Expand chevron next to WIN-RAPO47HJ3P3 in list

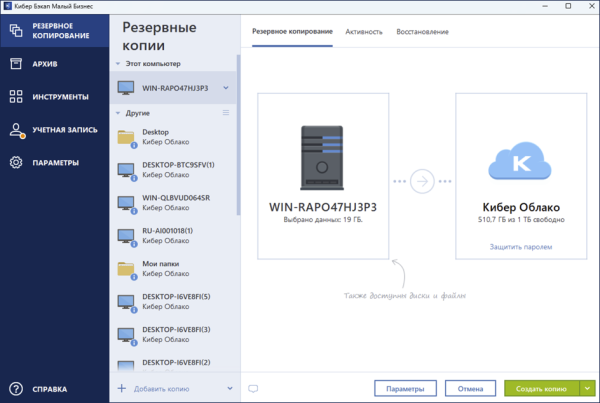click(x=226, y=88)
